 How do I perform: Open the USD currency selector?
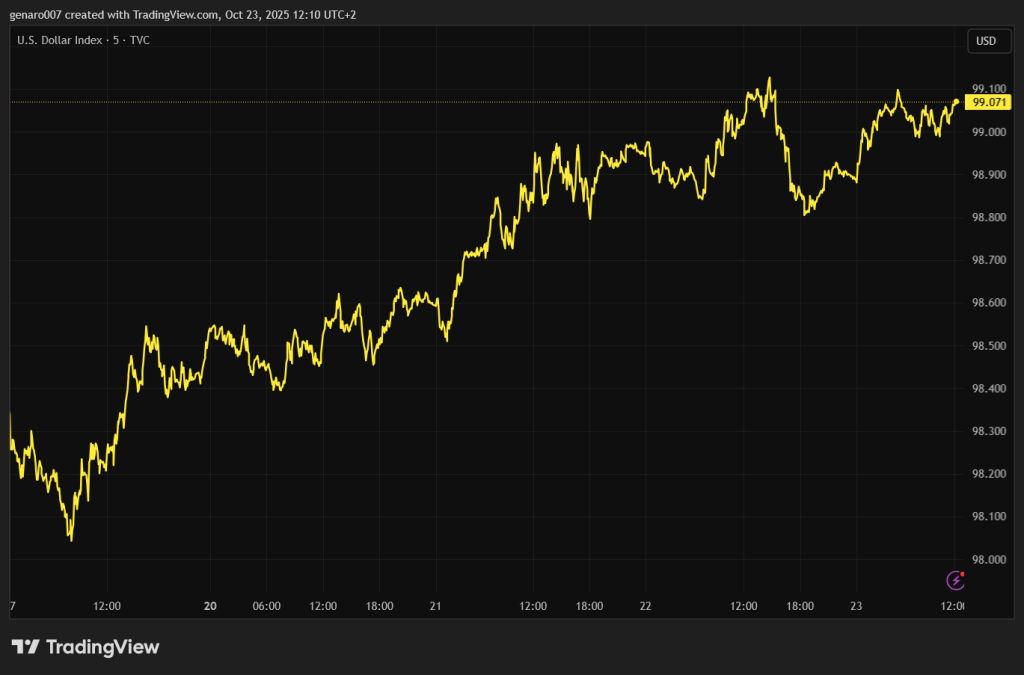point(985,41)
